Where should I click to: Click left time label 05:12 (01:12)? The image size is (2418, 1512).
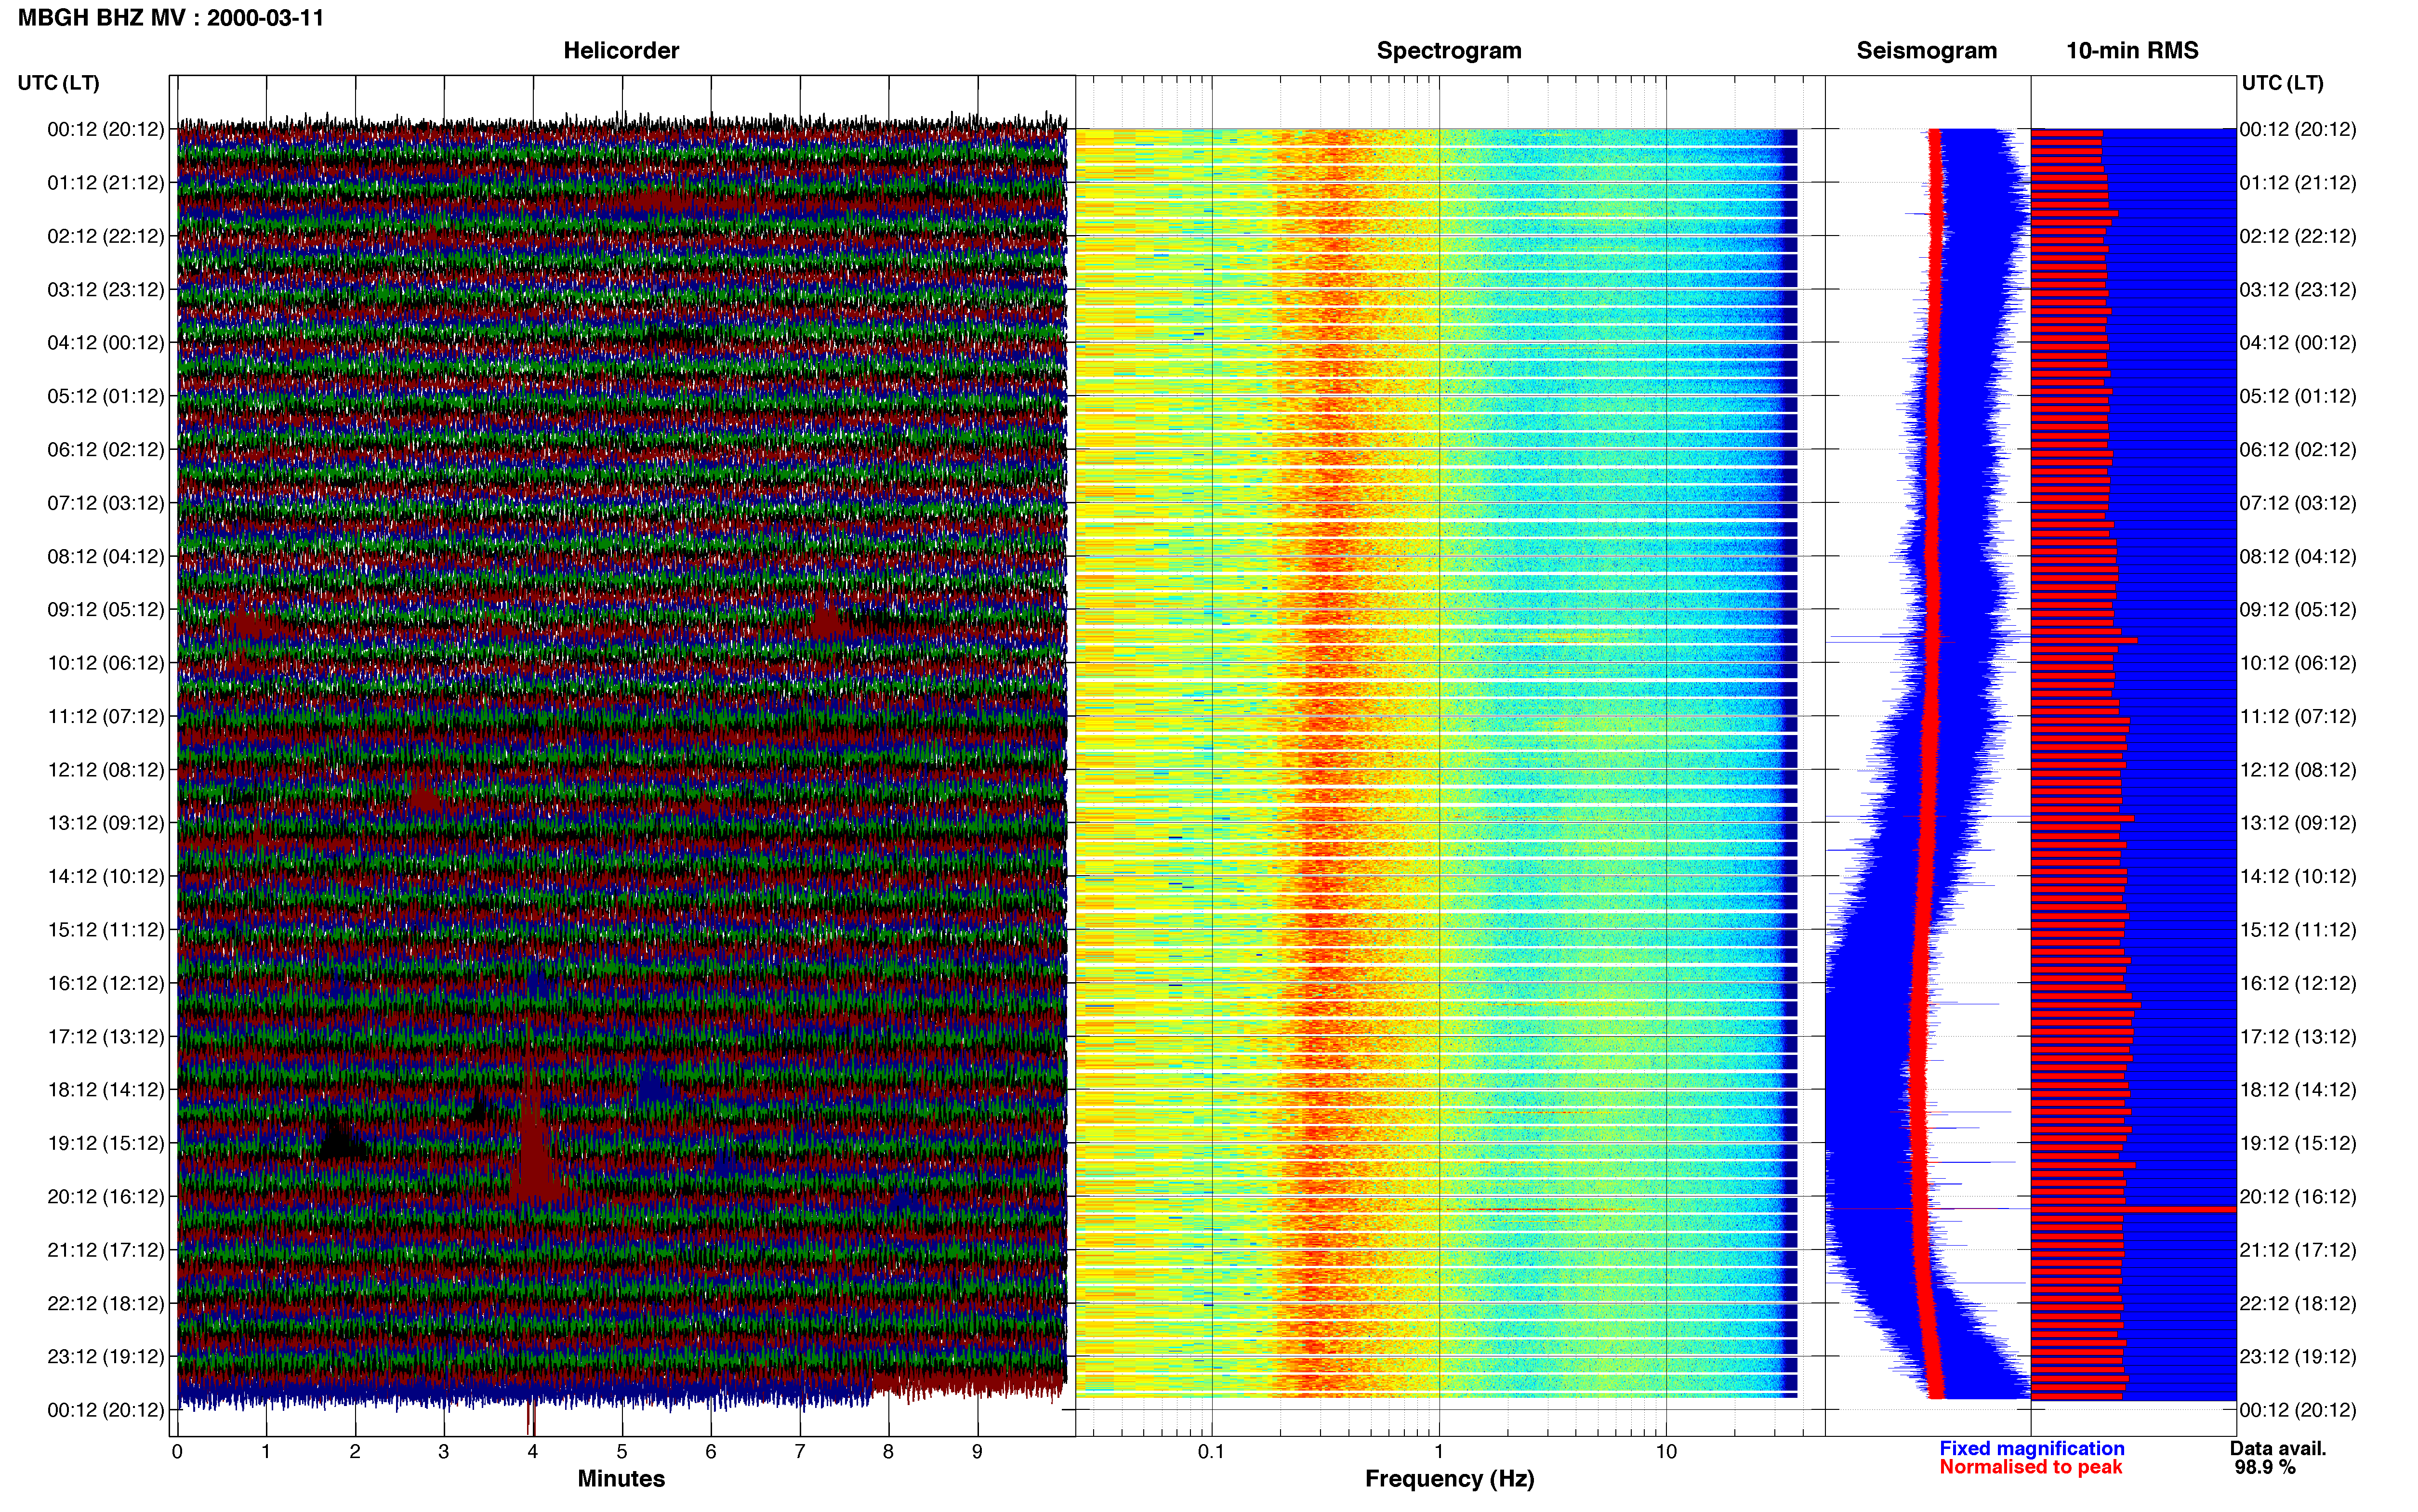pyautogui.click(x=106, y=396)
